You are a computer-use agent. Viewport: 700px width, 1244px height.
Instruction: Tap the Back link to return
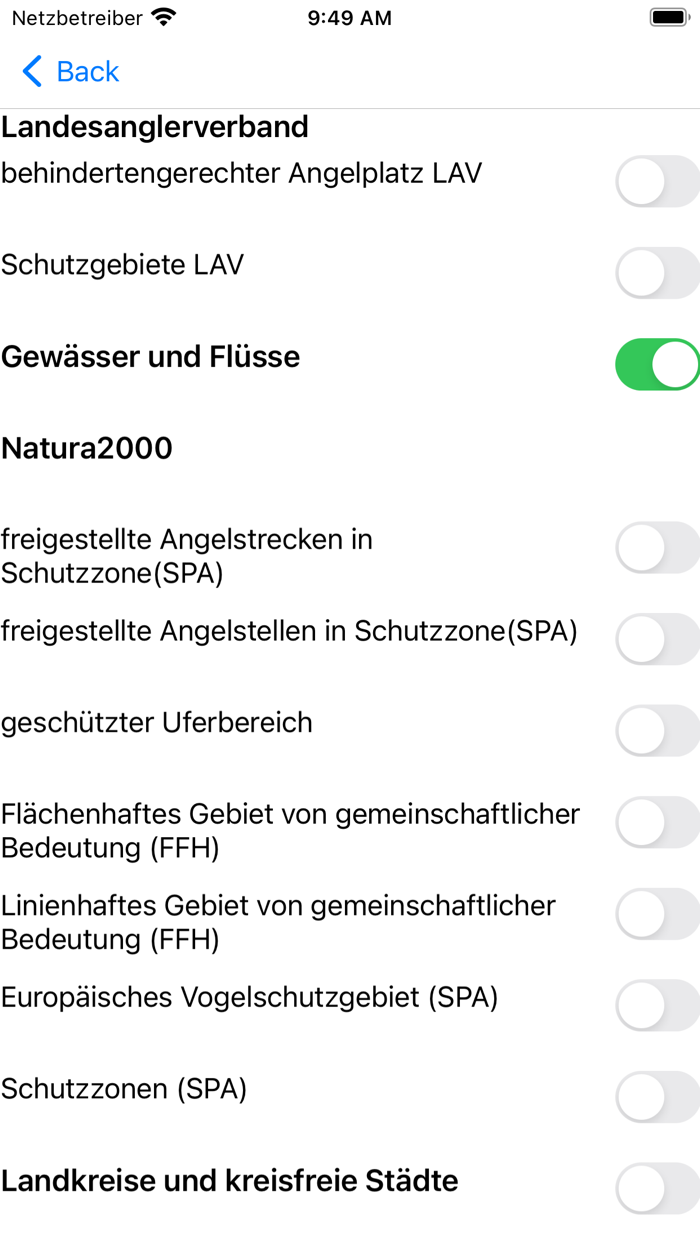tap(88, 71)
